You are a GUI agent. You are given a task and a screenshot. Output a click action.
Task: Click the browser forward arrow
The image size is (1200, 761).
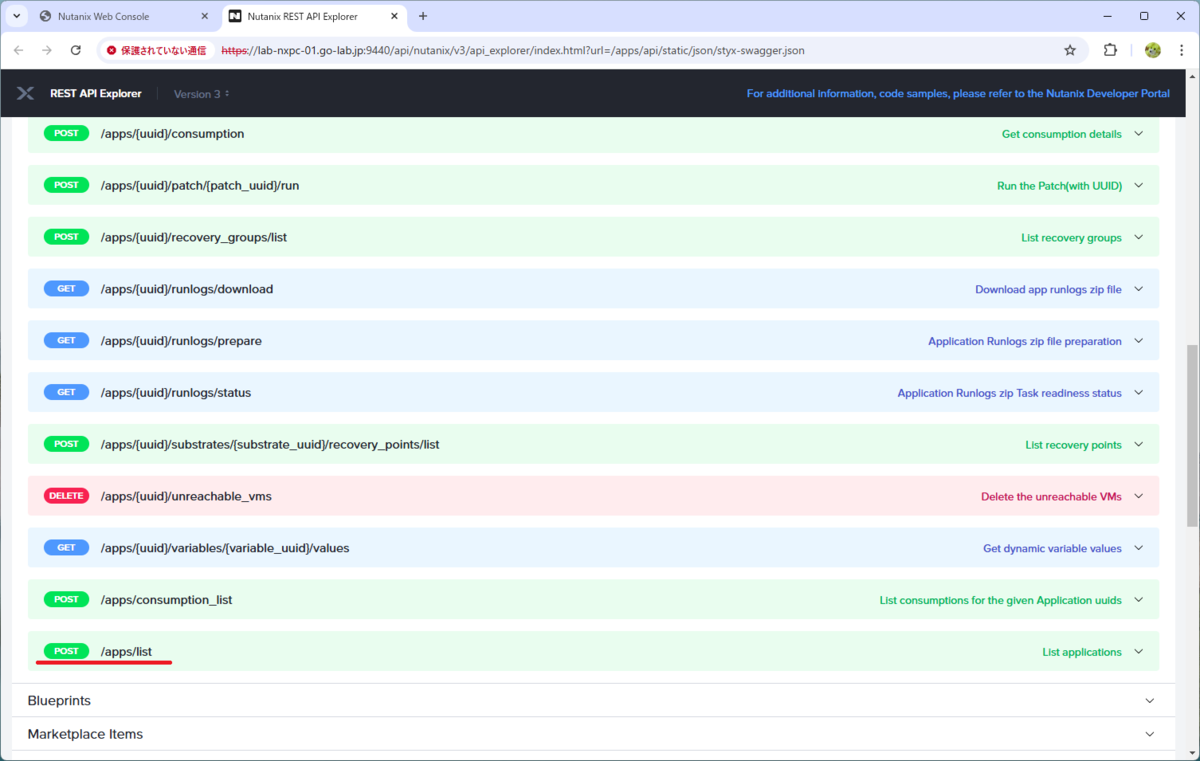47,50
